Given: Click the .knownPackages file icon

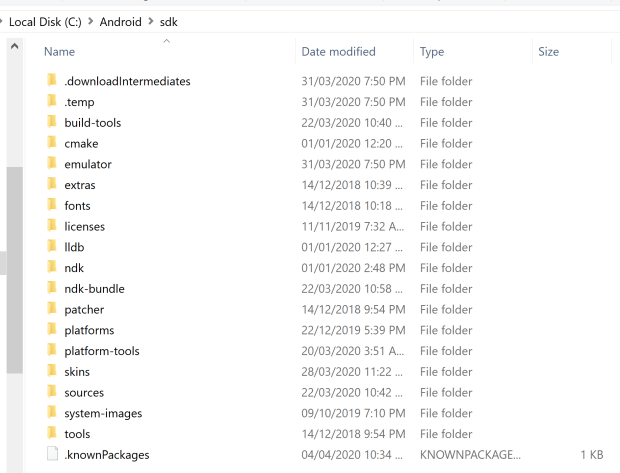Looking at the screenshot, I should [x=53, y=454].
